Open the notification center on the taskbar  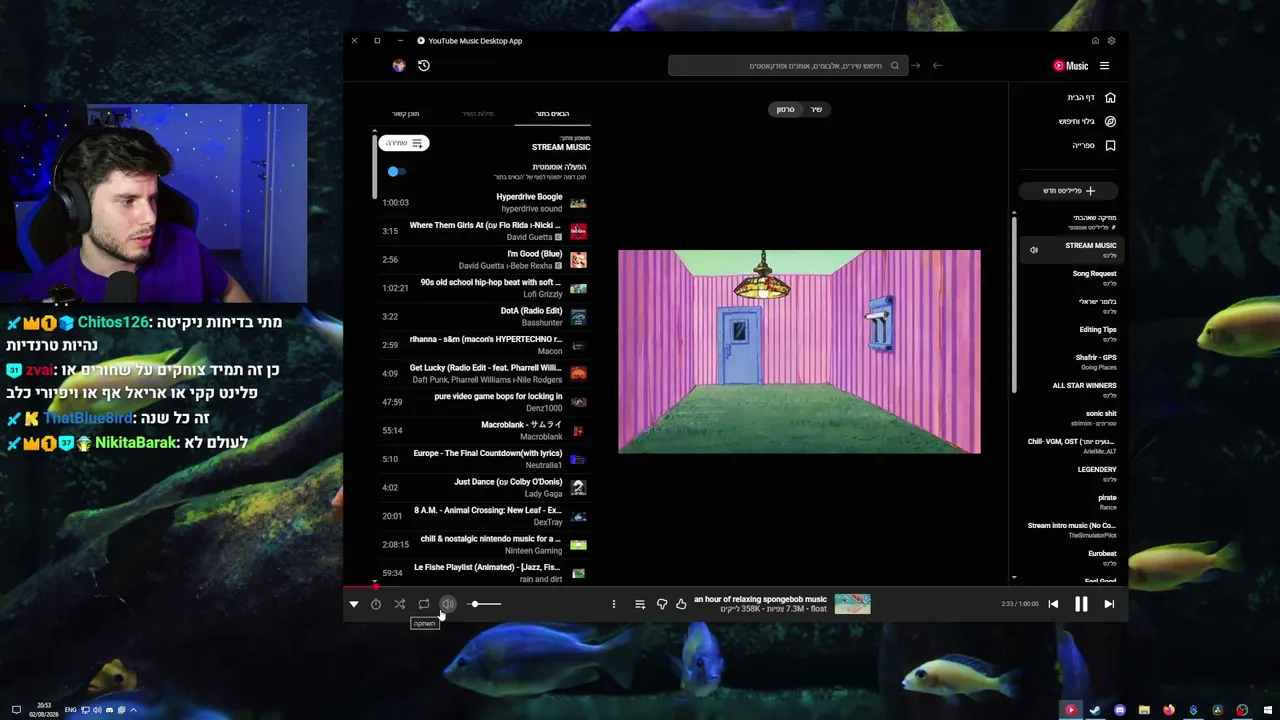16,710
